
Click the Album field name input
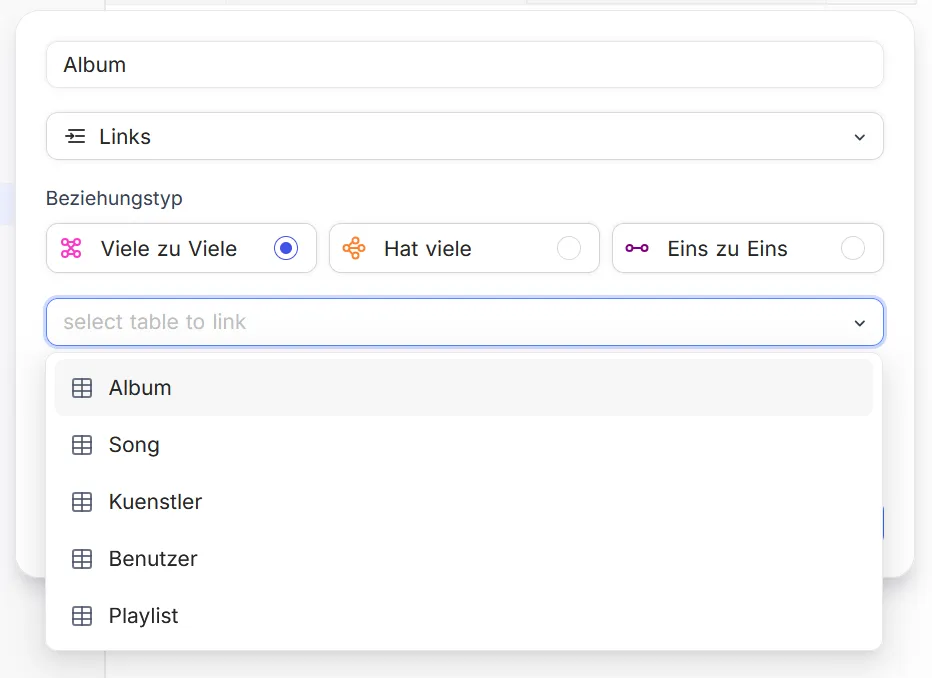tap(464, 65)
